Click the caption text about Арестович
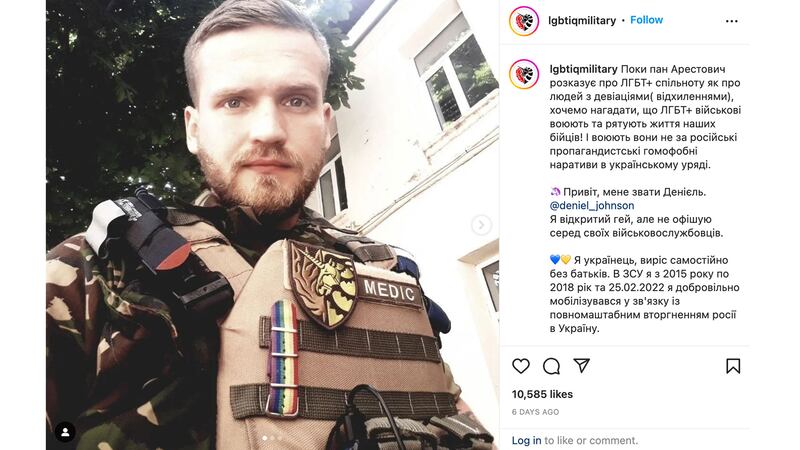 pyautogui.click(x=645, y=117)
